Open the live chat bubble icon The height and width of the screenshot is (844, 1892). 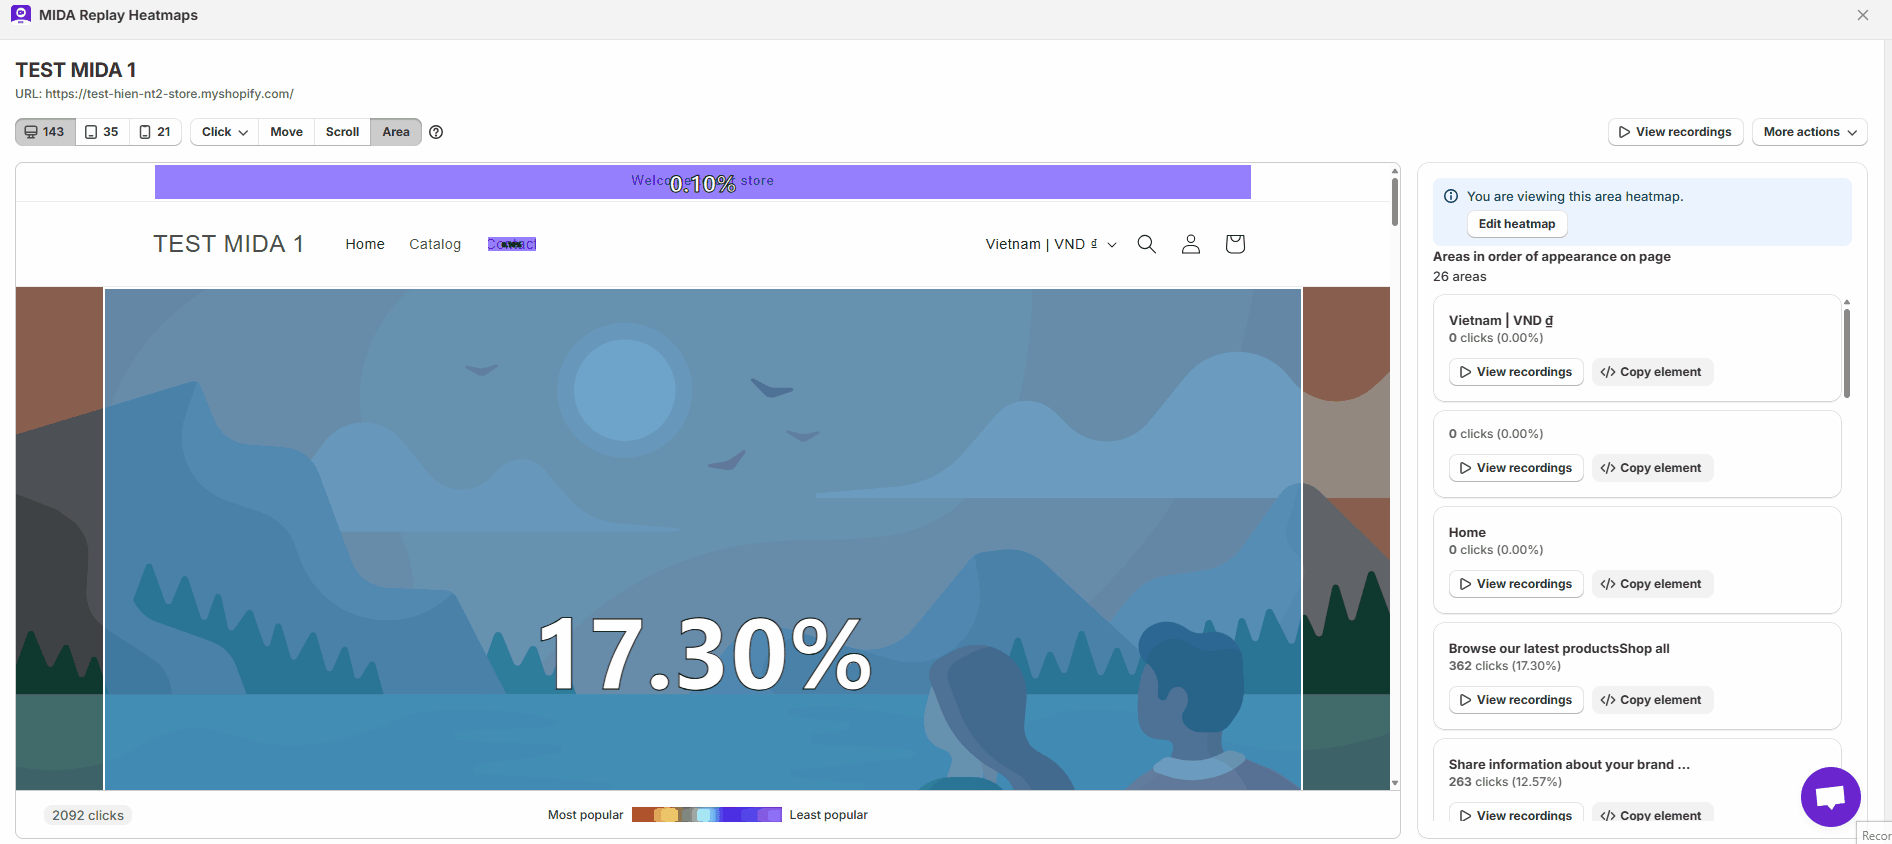(1830, 797)
